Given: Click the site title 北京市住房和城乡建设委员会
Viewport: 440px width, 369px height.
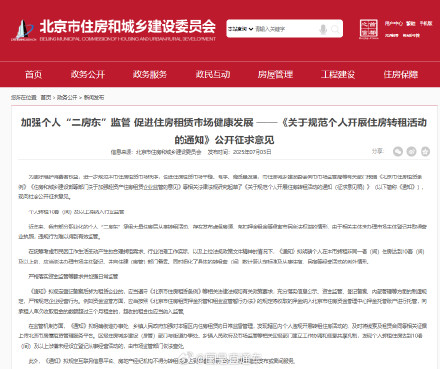Looking at the screenshot, I should (x=128, y=26).
